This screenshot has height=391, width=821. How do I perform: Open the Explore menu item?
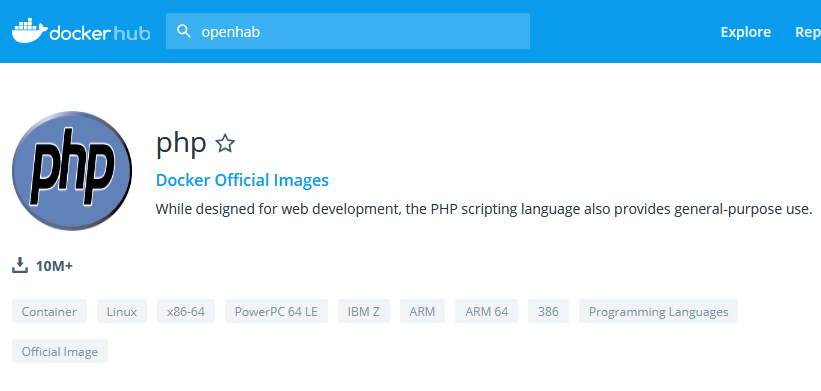[x=746, y=32]
